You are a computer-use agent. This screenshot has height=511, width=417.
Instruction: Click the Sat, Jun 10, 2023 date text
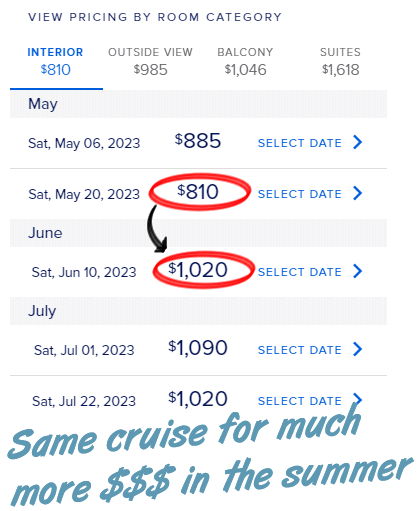tap(84, 272)
